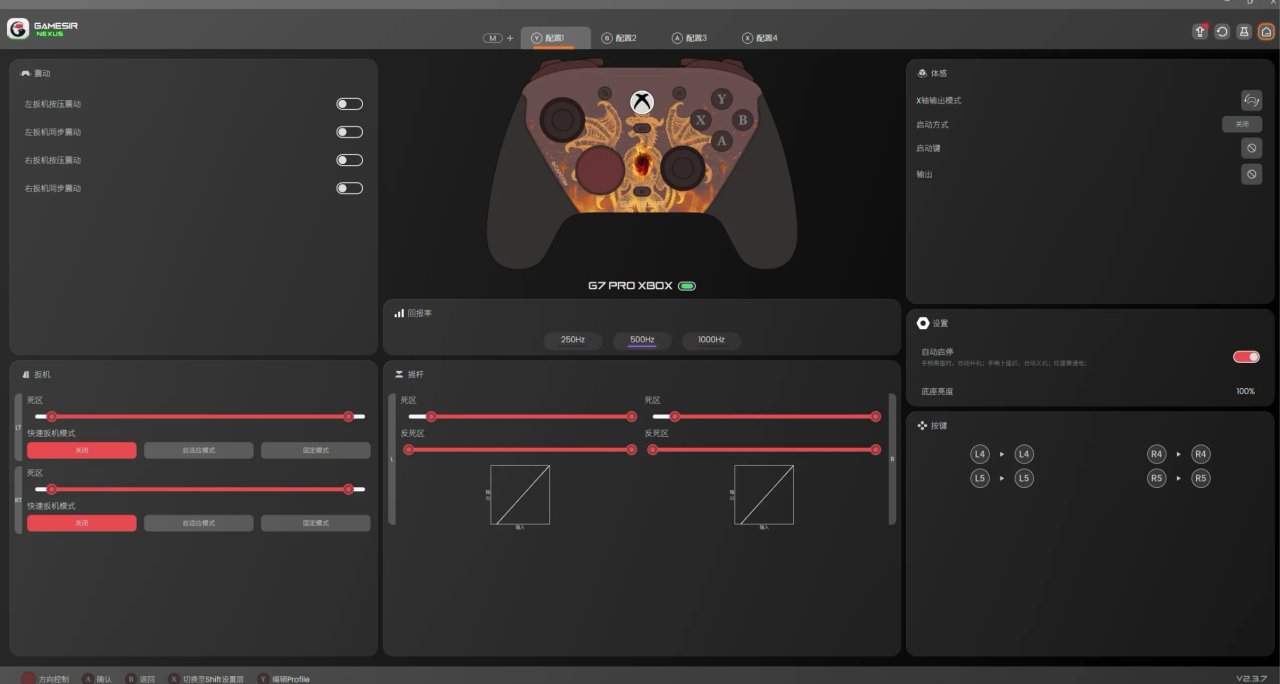Click the source L4 button icon
Viewport: 1280px width, 684px height.
(x=980, y=454)
